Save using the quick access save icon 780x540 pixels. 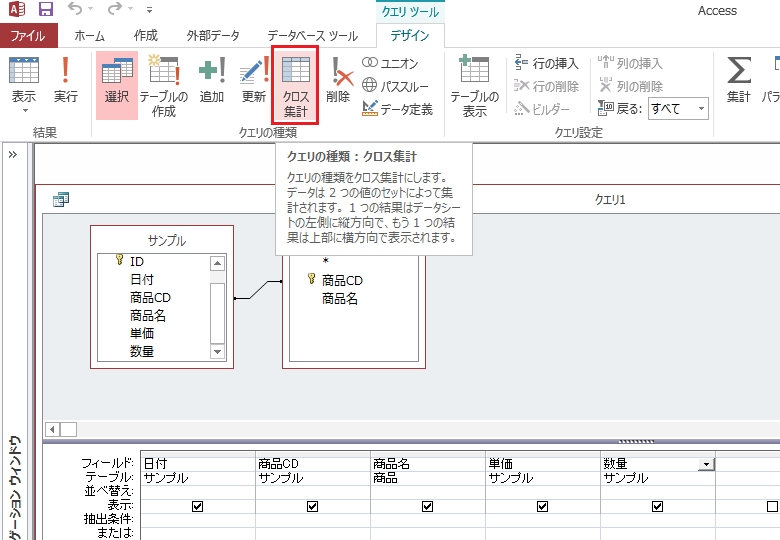46,11
